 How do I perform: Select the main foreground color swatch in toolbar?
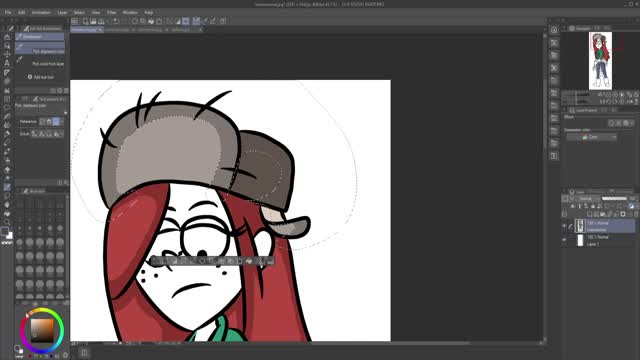(4, 231)
